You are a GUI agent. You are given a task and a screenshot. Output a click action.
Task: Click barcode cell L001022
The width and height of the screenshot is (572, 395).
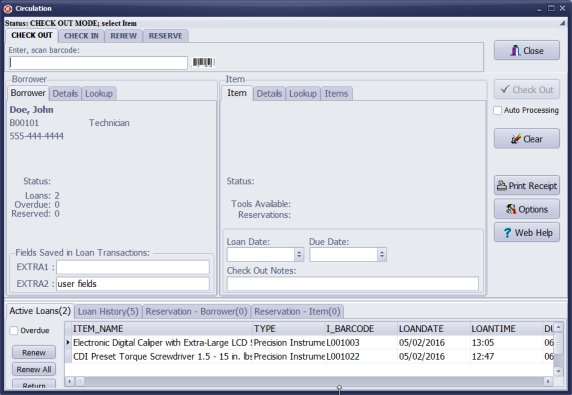click(x=362, y=356)
